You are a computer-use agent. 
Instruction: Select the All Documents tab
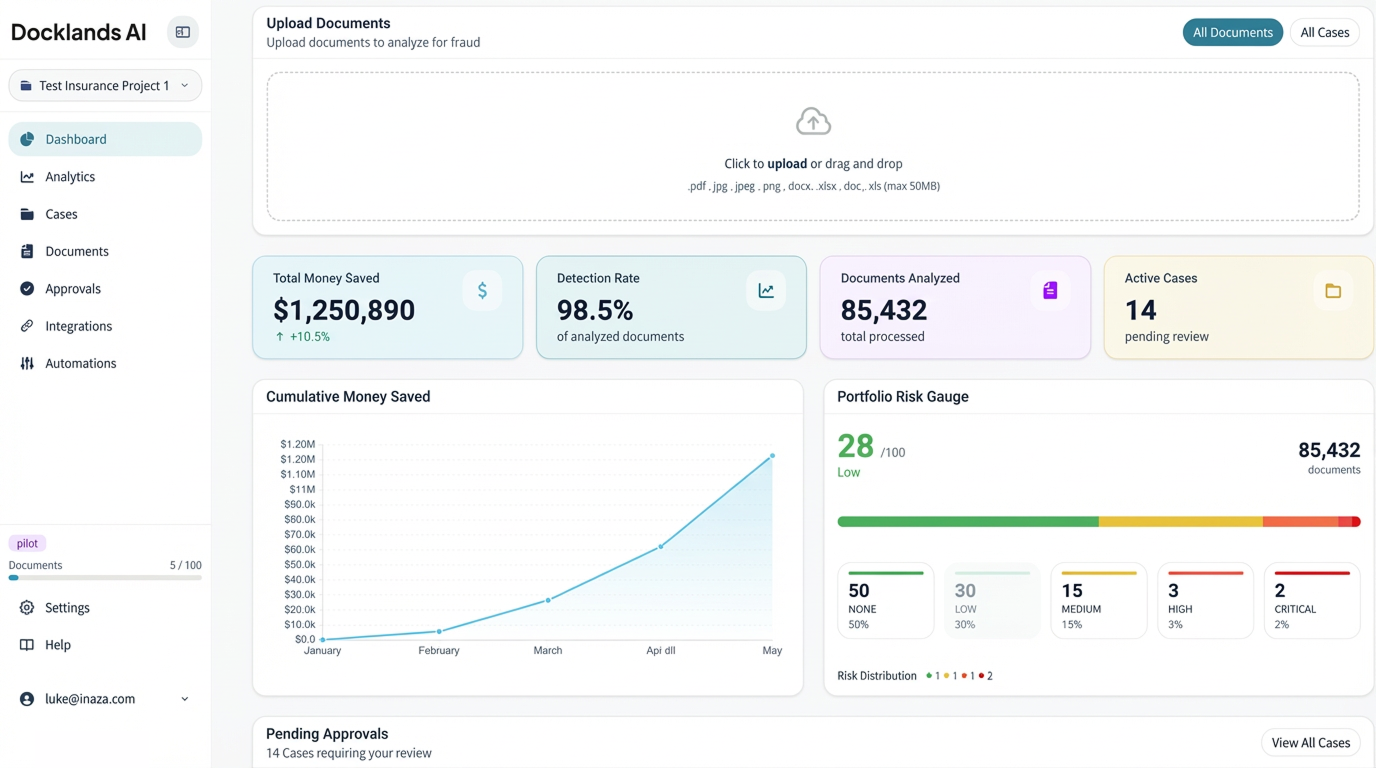tap(1233, 31)
